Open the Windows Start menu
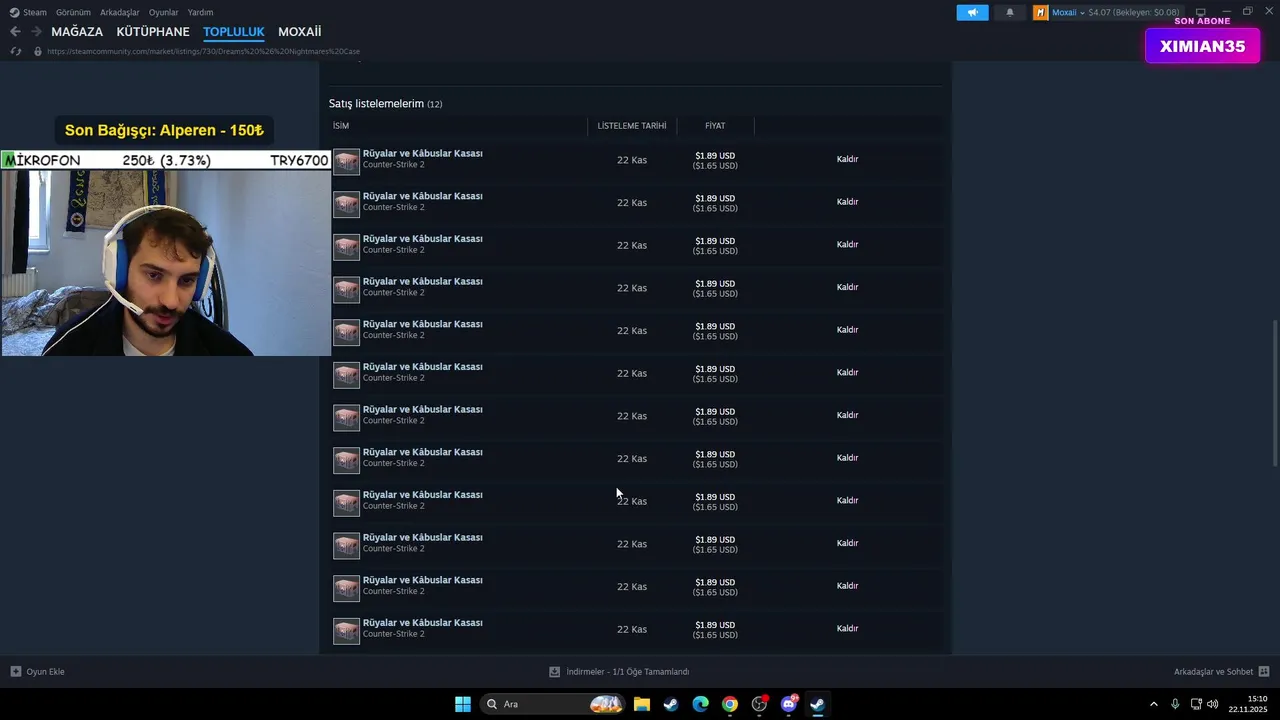Image resolution: width=1280 pixels, height=720 pixels. (463, 704)
